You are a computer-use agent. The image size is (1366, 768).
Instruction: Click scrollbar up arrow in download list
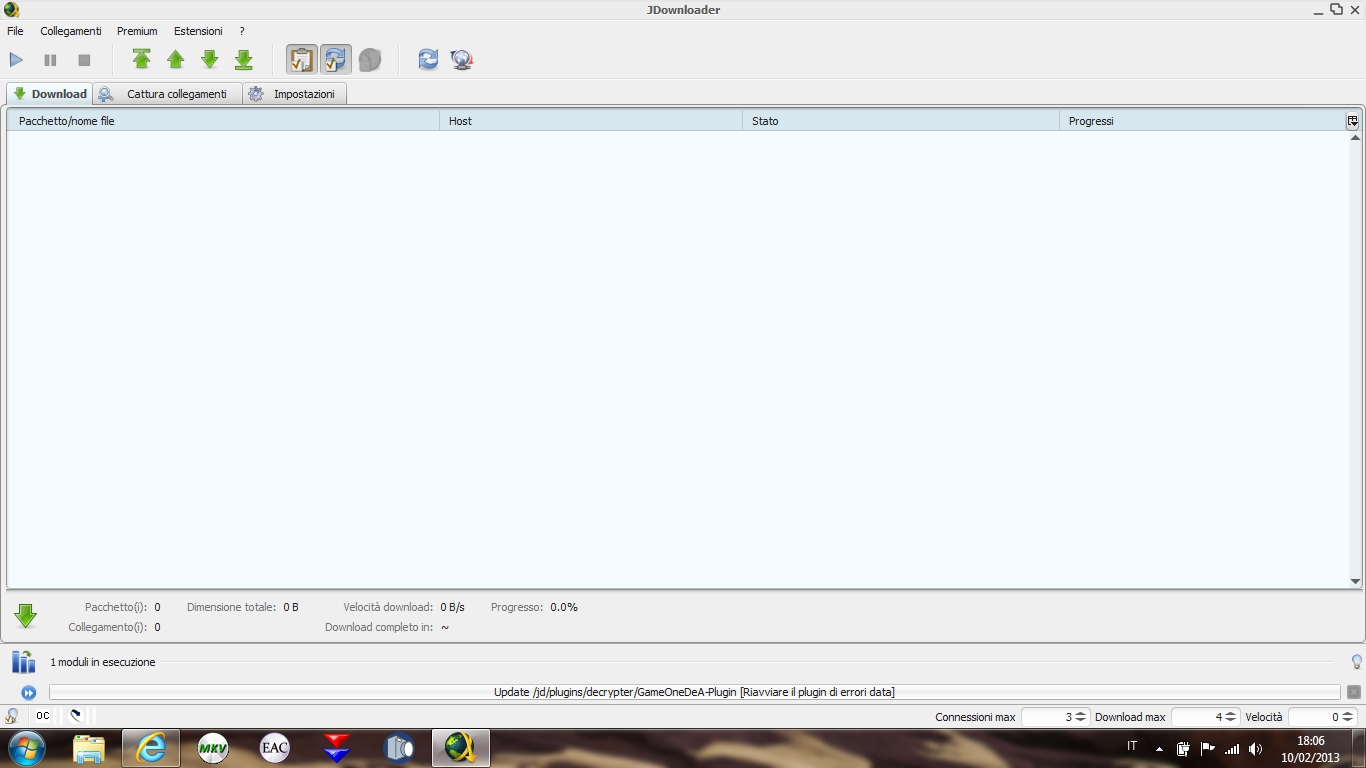point(1355,137)
